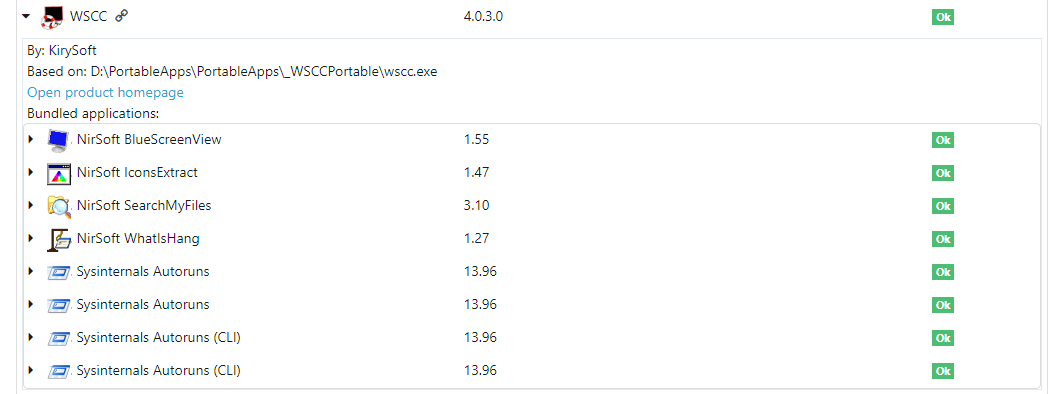Click the WSCC version number 4.0.3.0
Image resolution: width=1051 pixels, height=394 pixels.
(483, 17)
